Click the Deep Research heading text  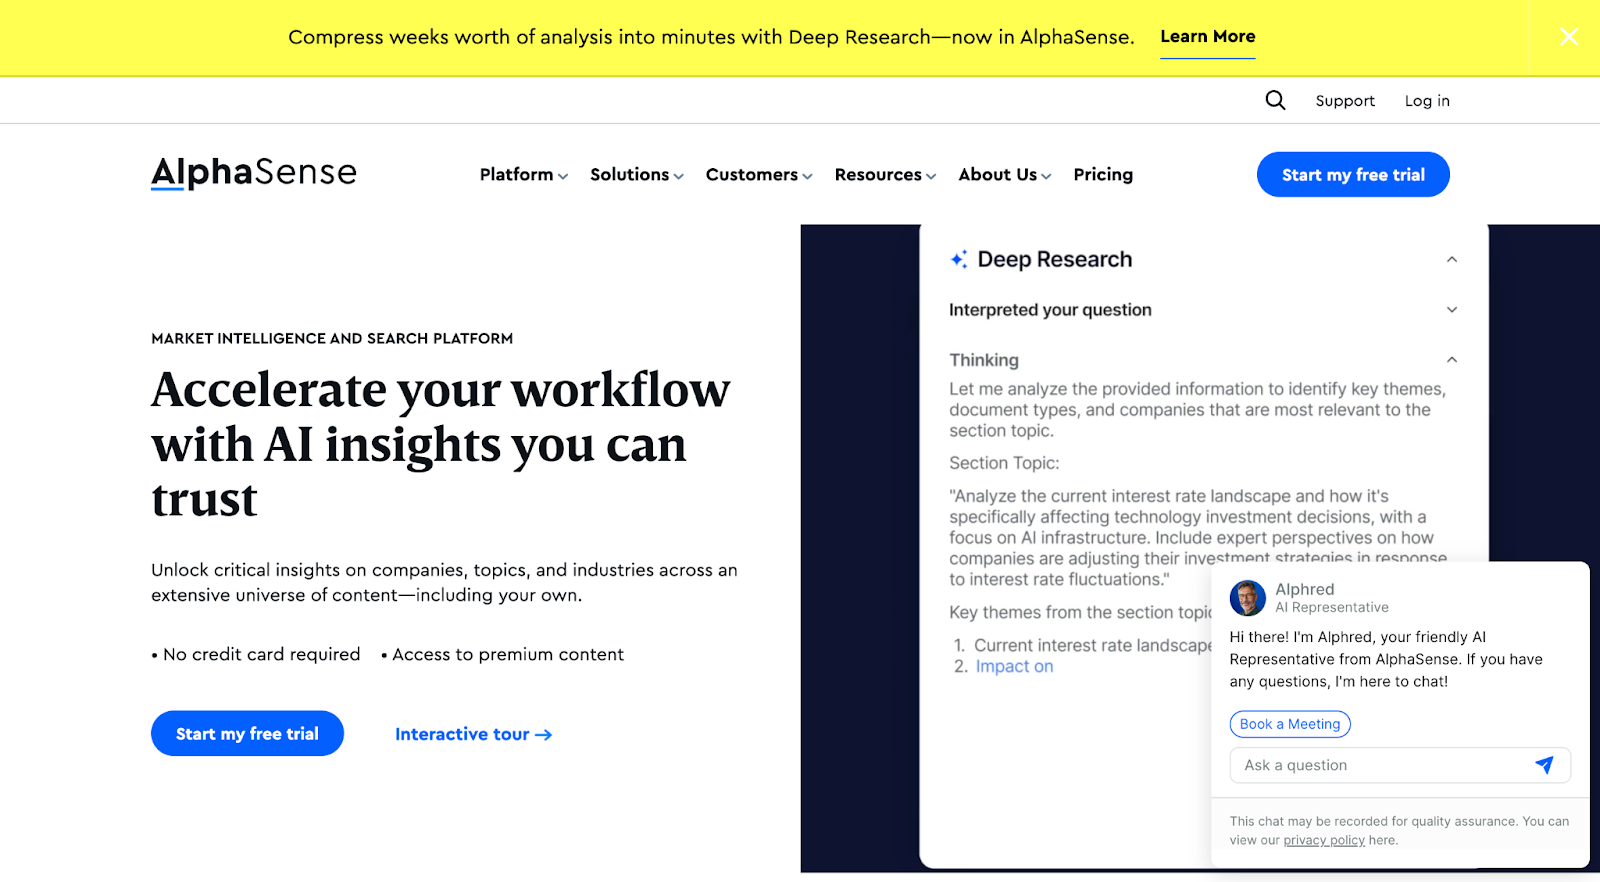1055,260
